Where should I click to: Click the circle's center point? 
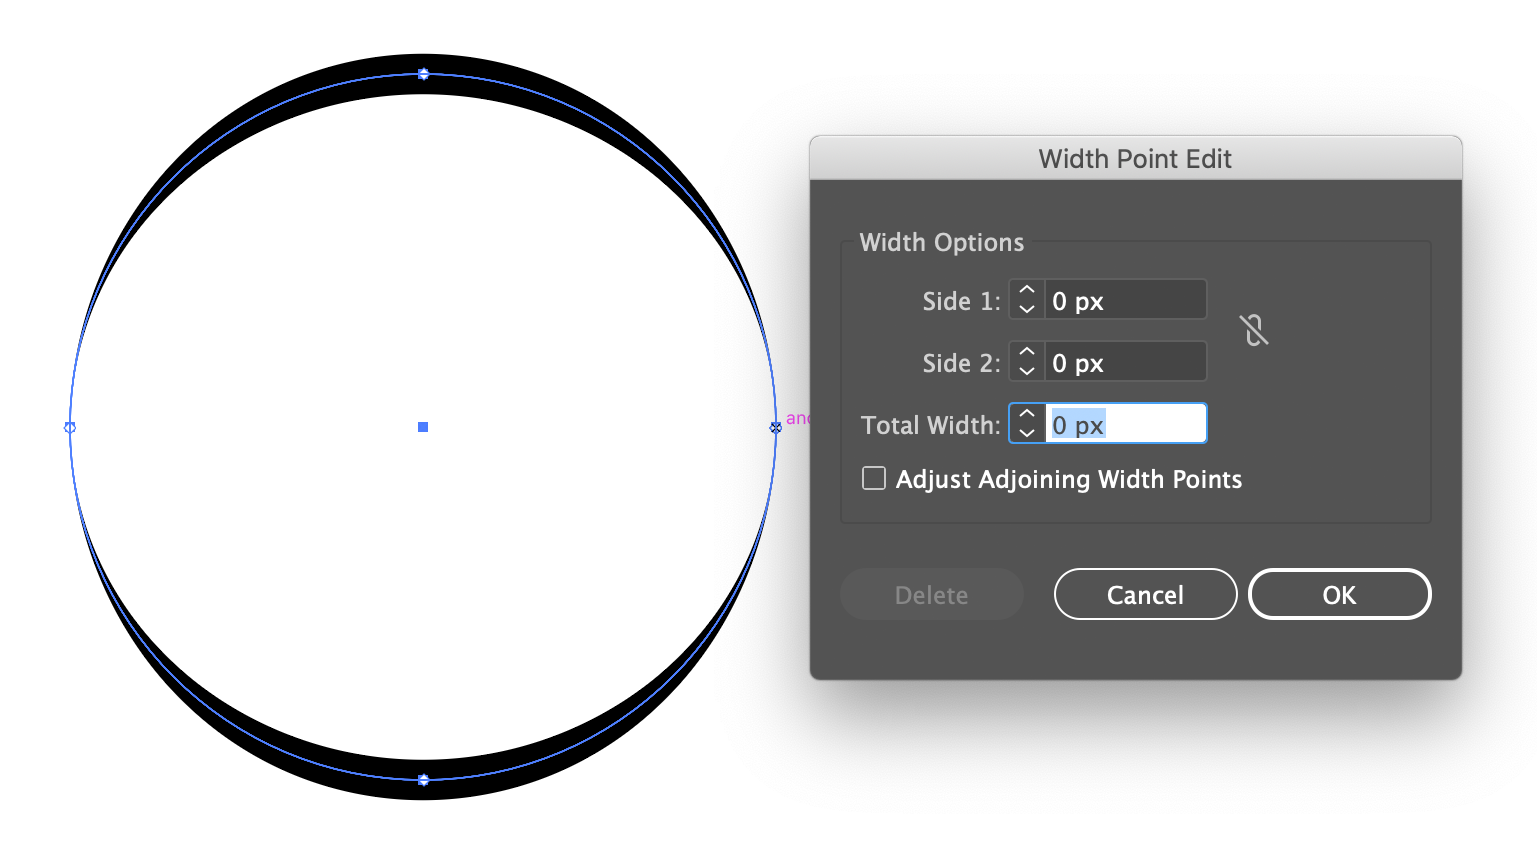422,426
